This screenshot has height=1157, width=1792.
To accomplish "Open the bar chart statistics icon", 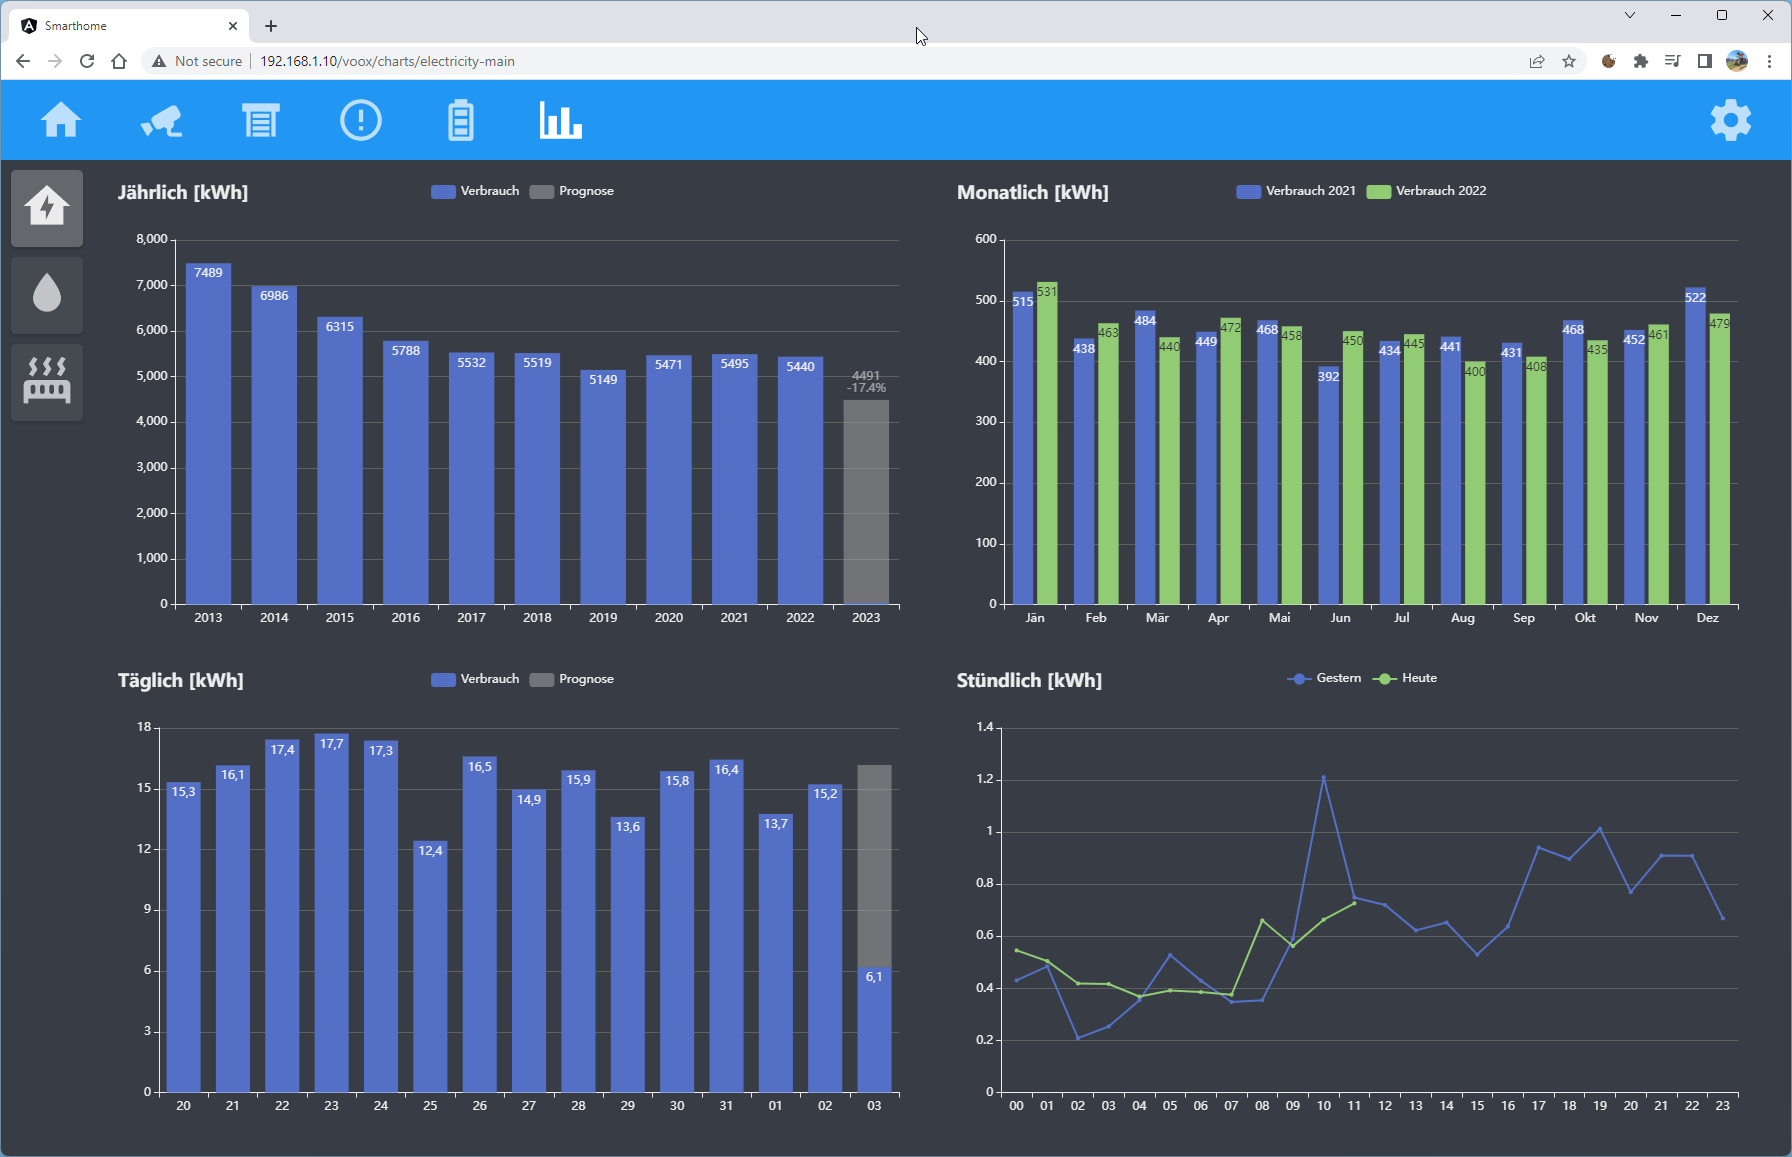I will [x=561, y=120].
